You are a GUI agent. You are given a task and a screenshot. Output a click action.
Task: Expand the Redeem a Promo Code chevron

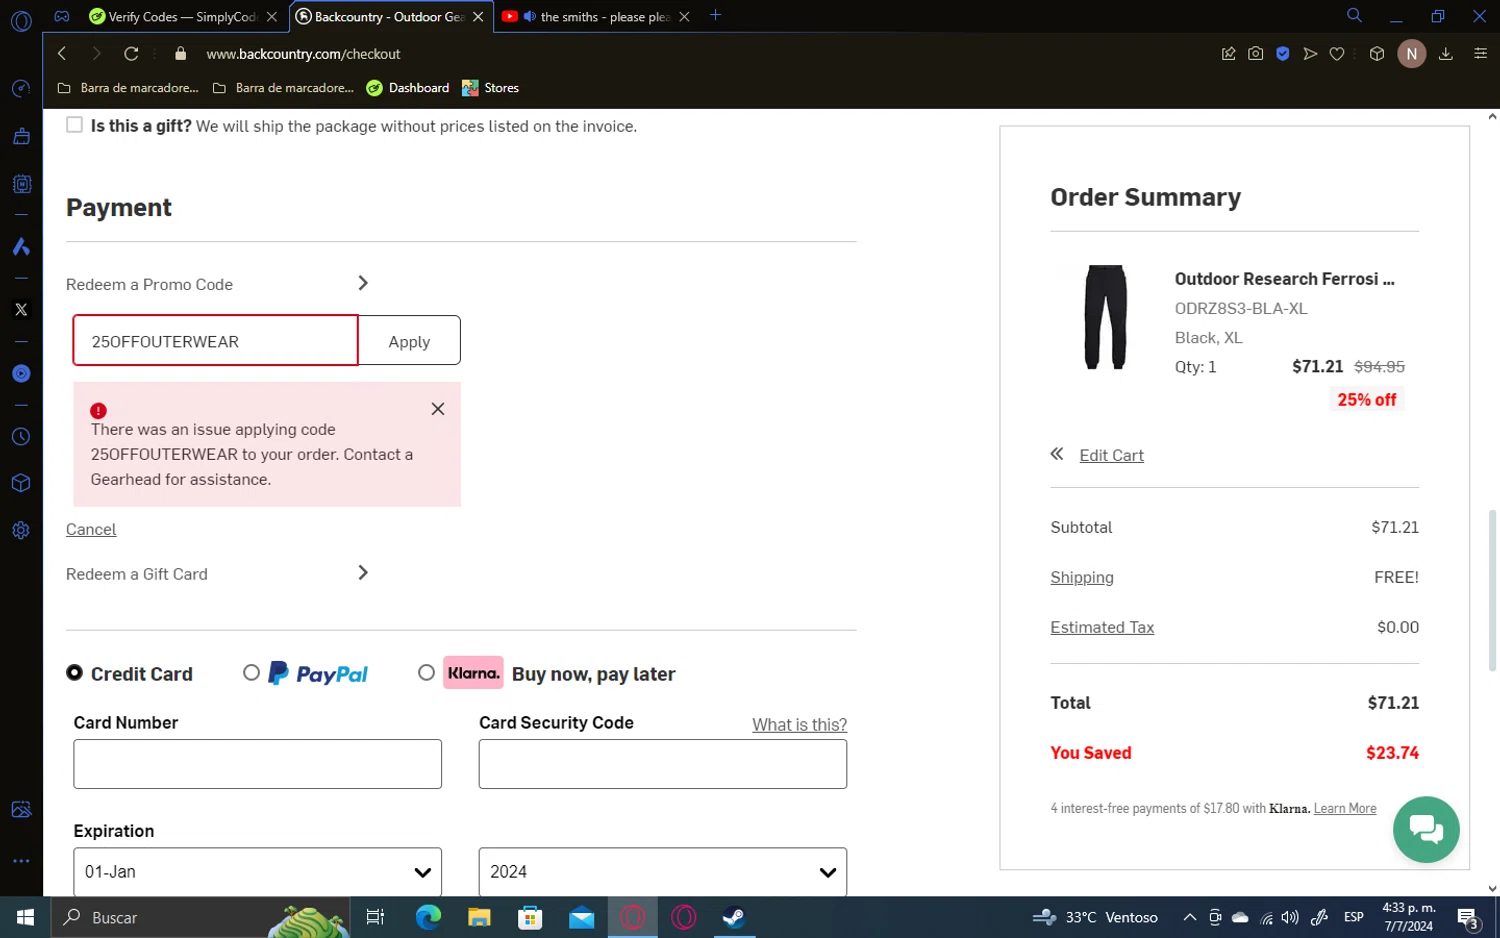(363, 283)
